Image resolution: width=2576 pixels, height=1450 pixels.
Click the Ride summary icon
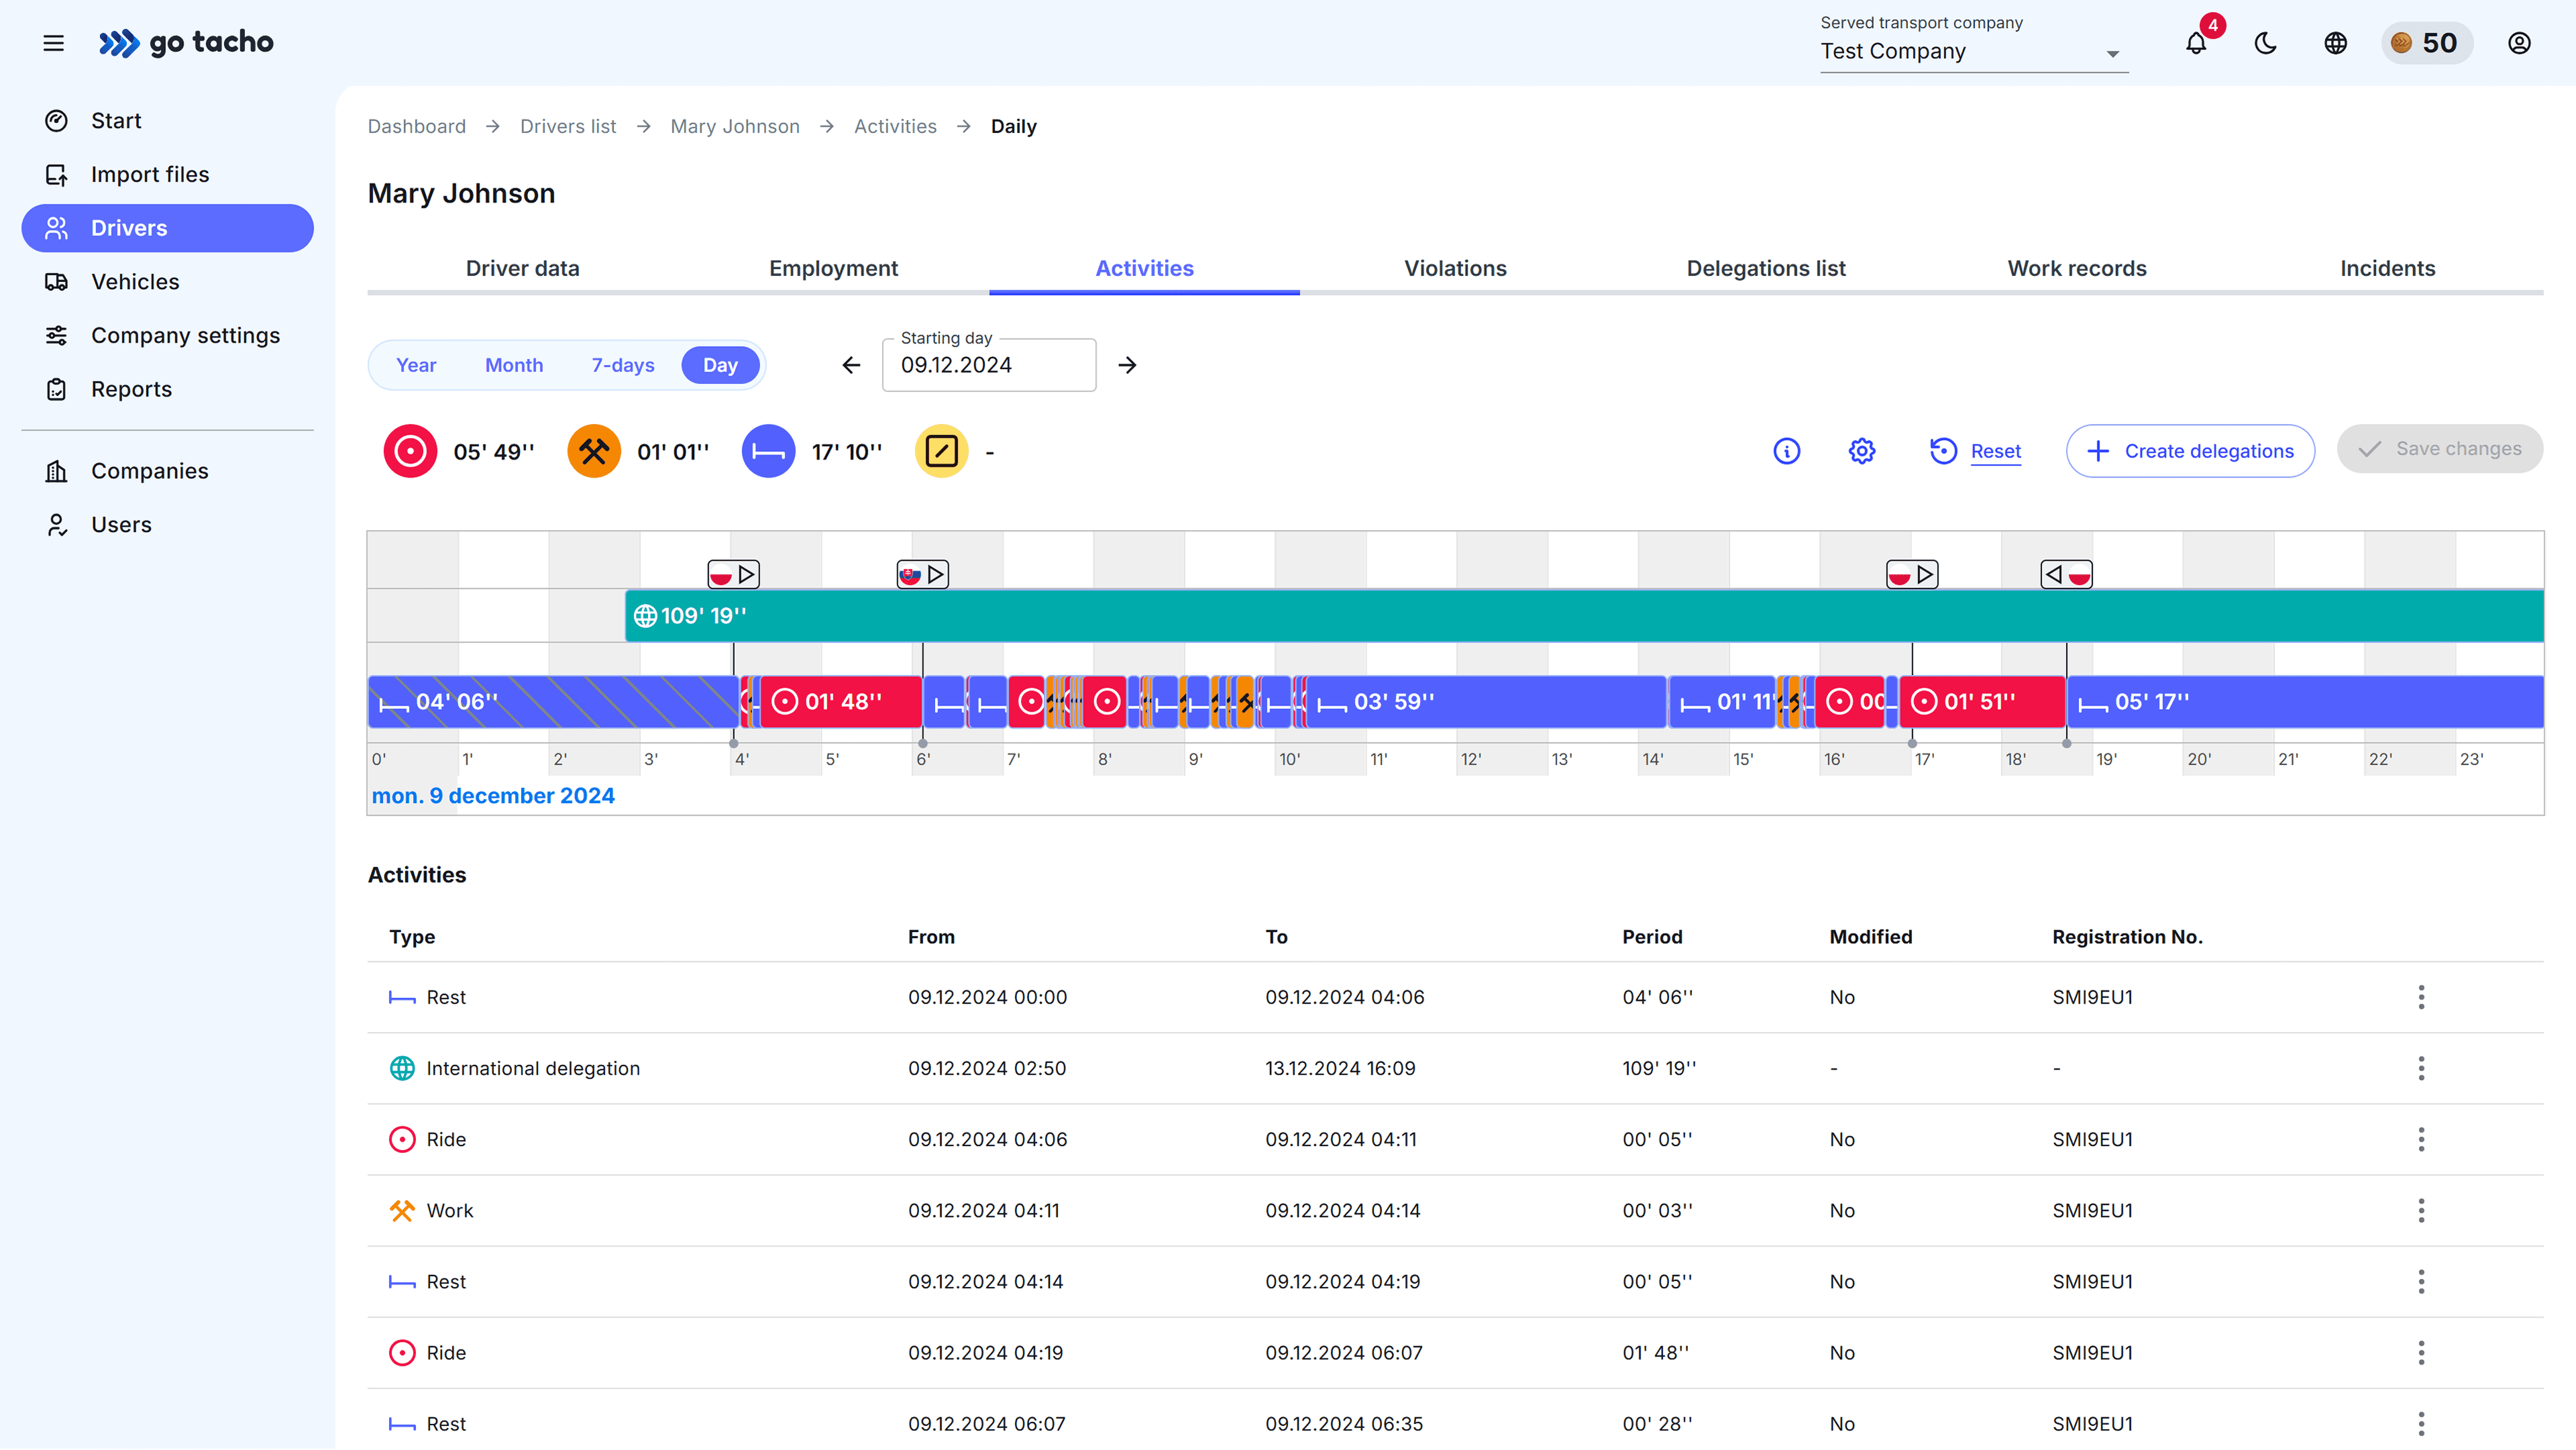click(x=410, y=451)
